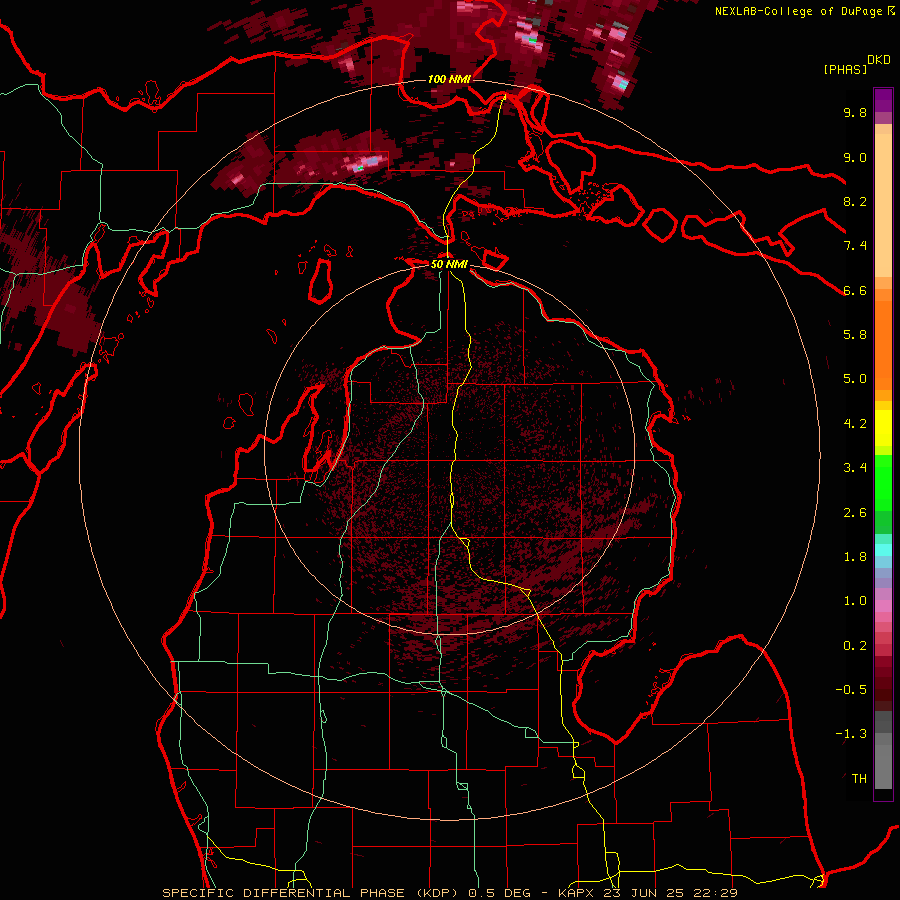Pick the cyan band on the color bar
This screenshot has height=900, width=900.
click(x=883, y=550)
